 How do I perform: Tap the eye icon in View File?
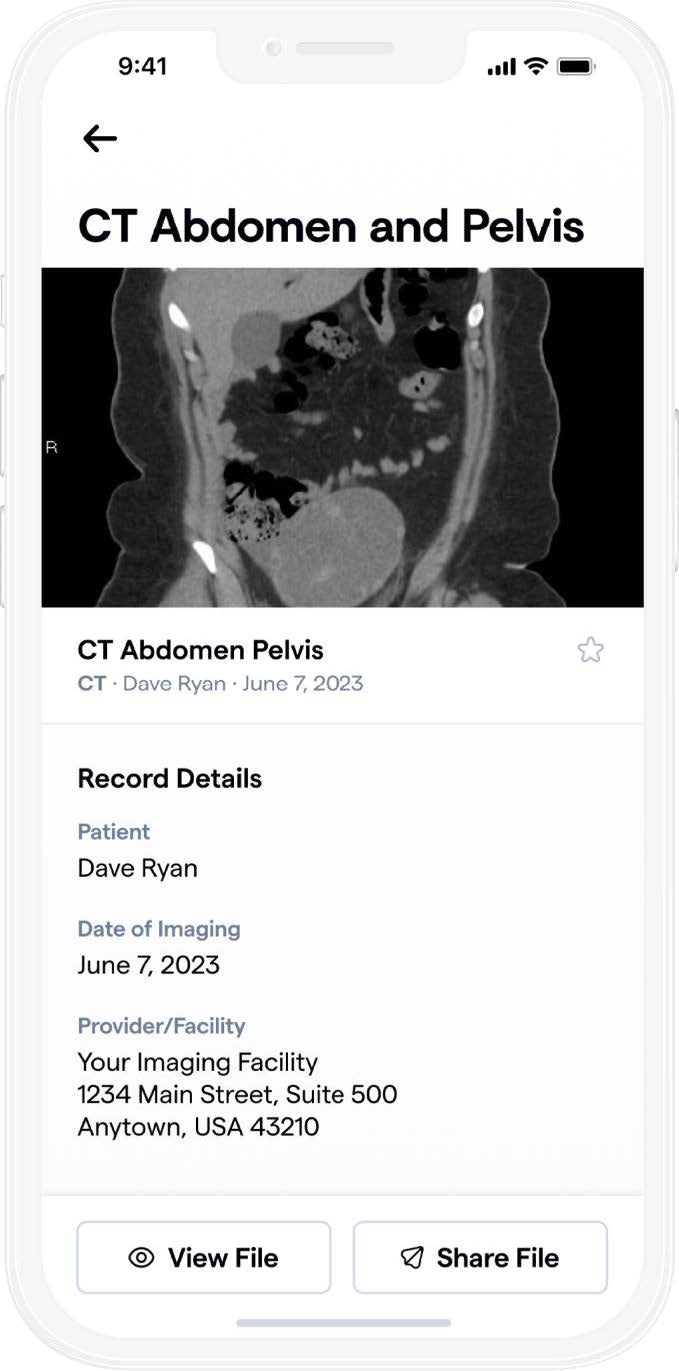[142, 1258]
